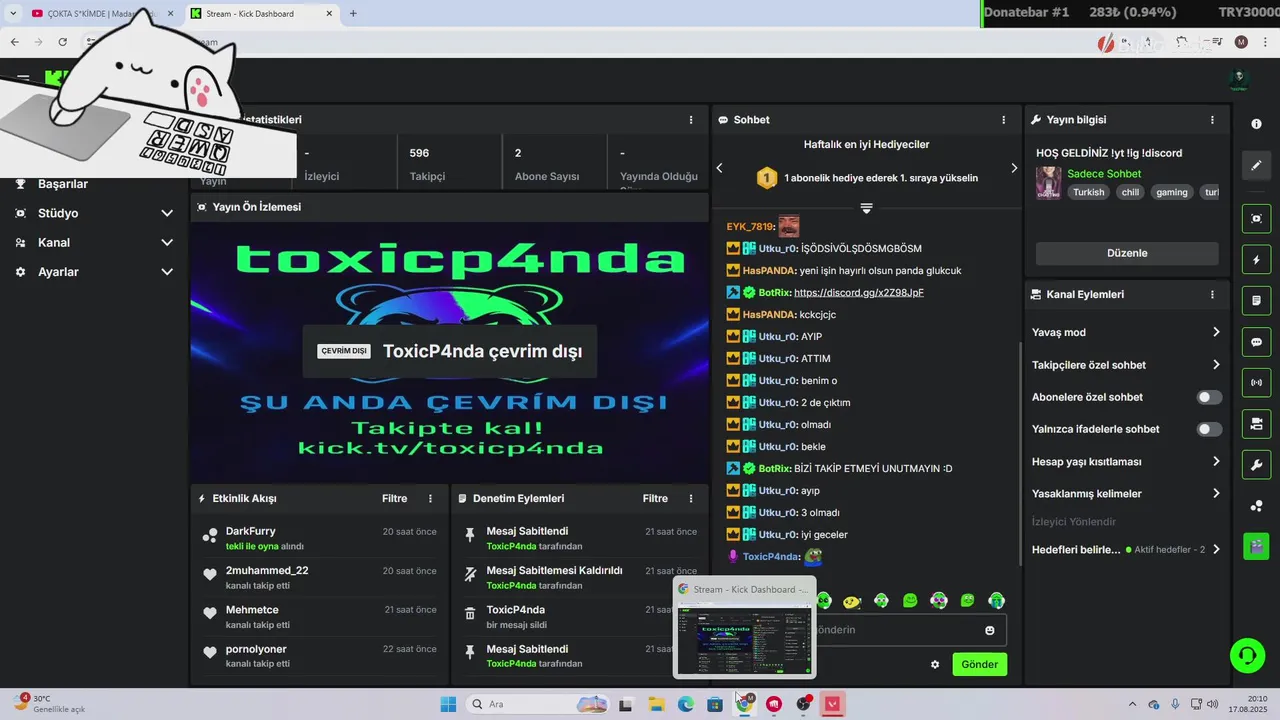This screenshot has height=720, width=1280.
Task: Collapse the weekly gifters banner arrow
Action: [866, 208]
